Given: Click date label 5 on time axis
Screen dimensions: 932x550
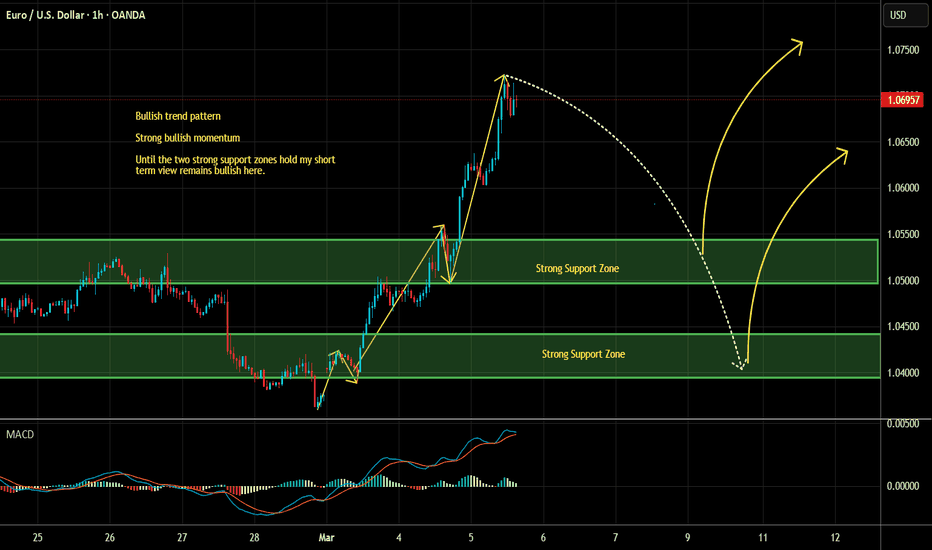Looking at the screenshot, I should [471, 538].
